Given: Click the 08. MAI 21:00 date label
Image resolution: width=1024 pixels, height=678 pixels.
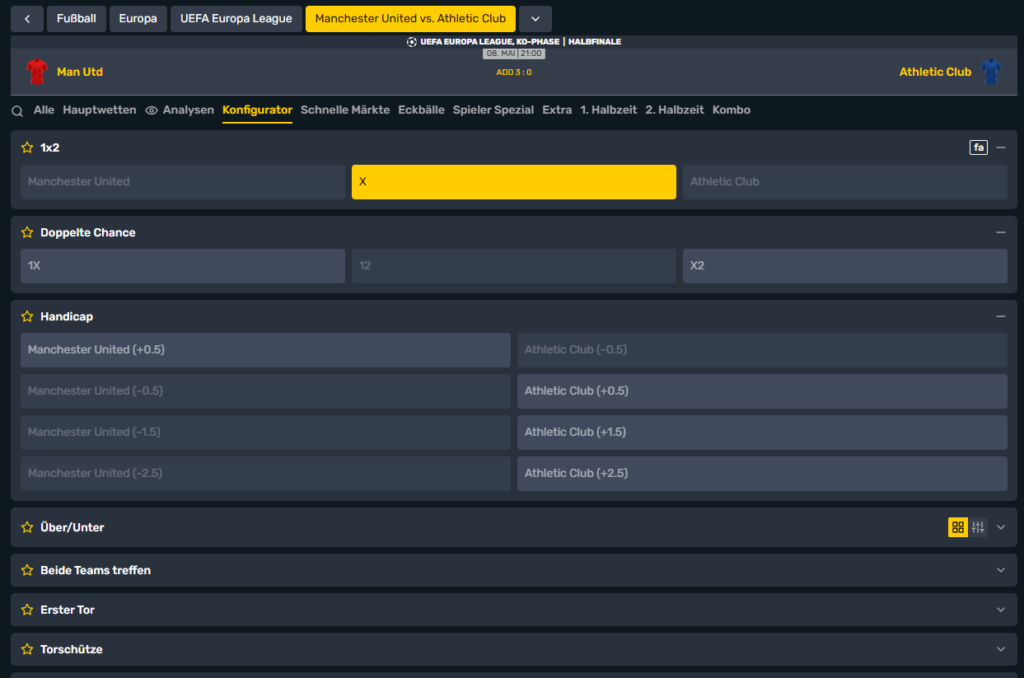Looking at the screenshot, I should click(514, 54).
